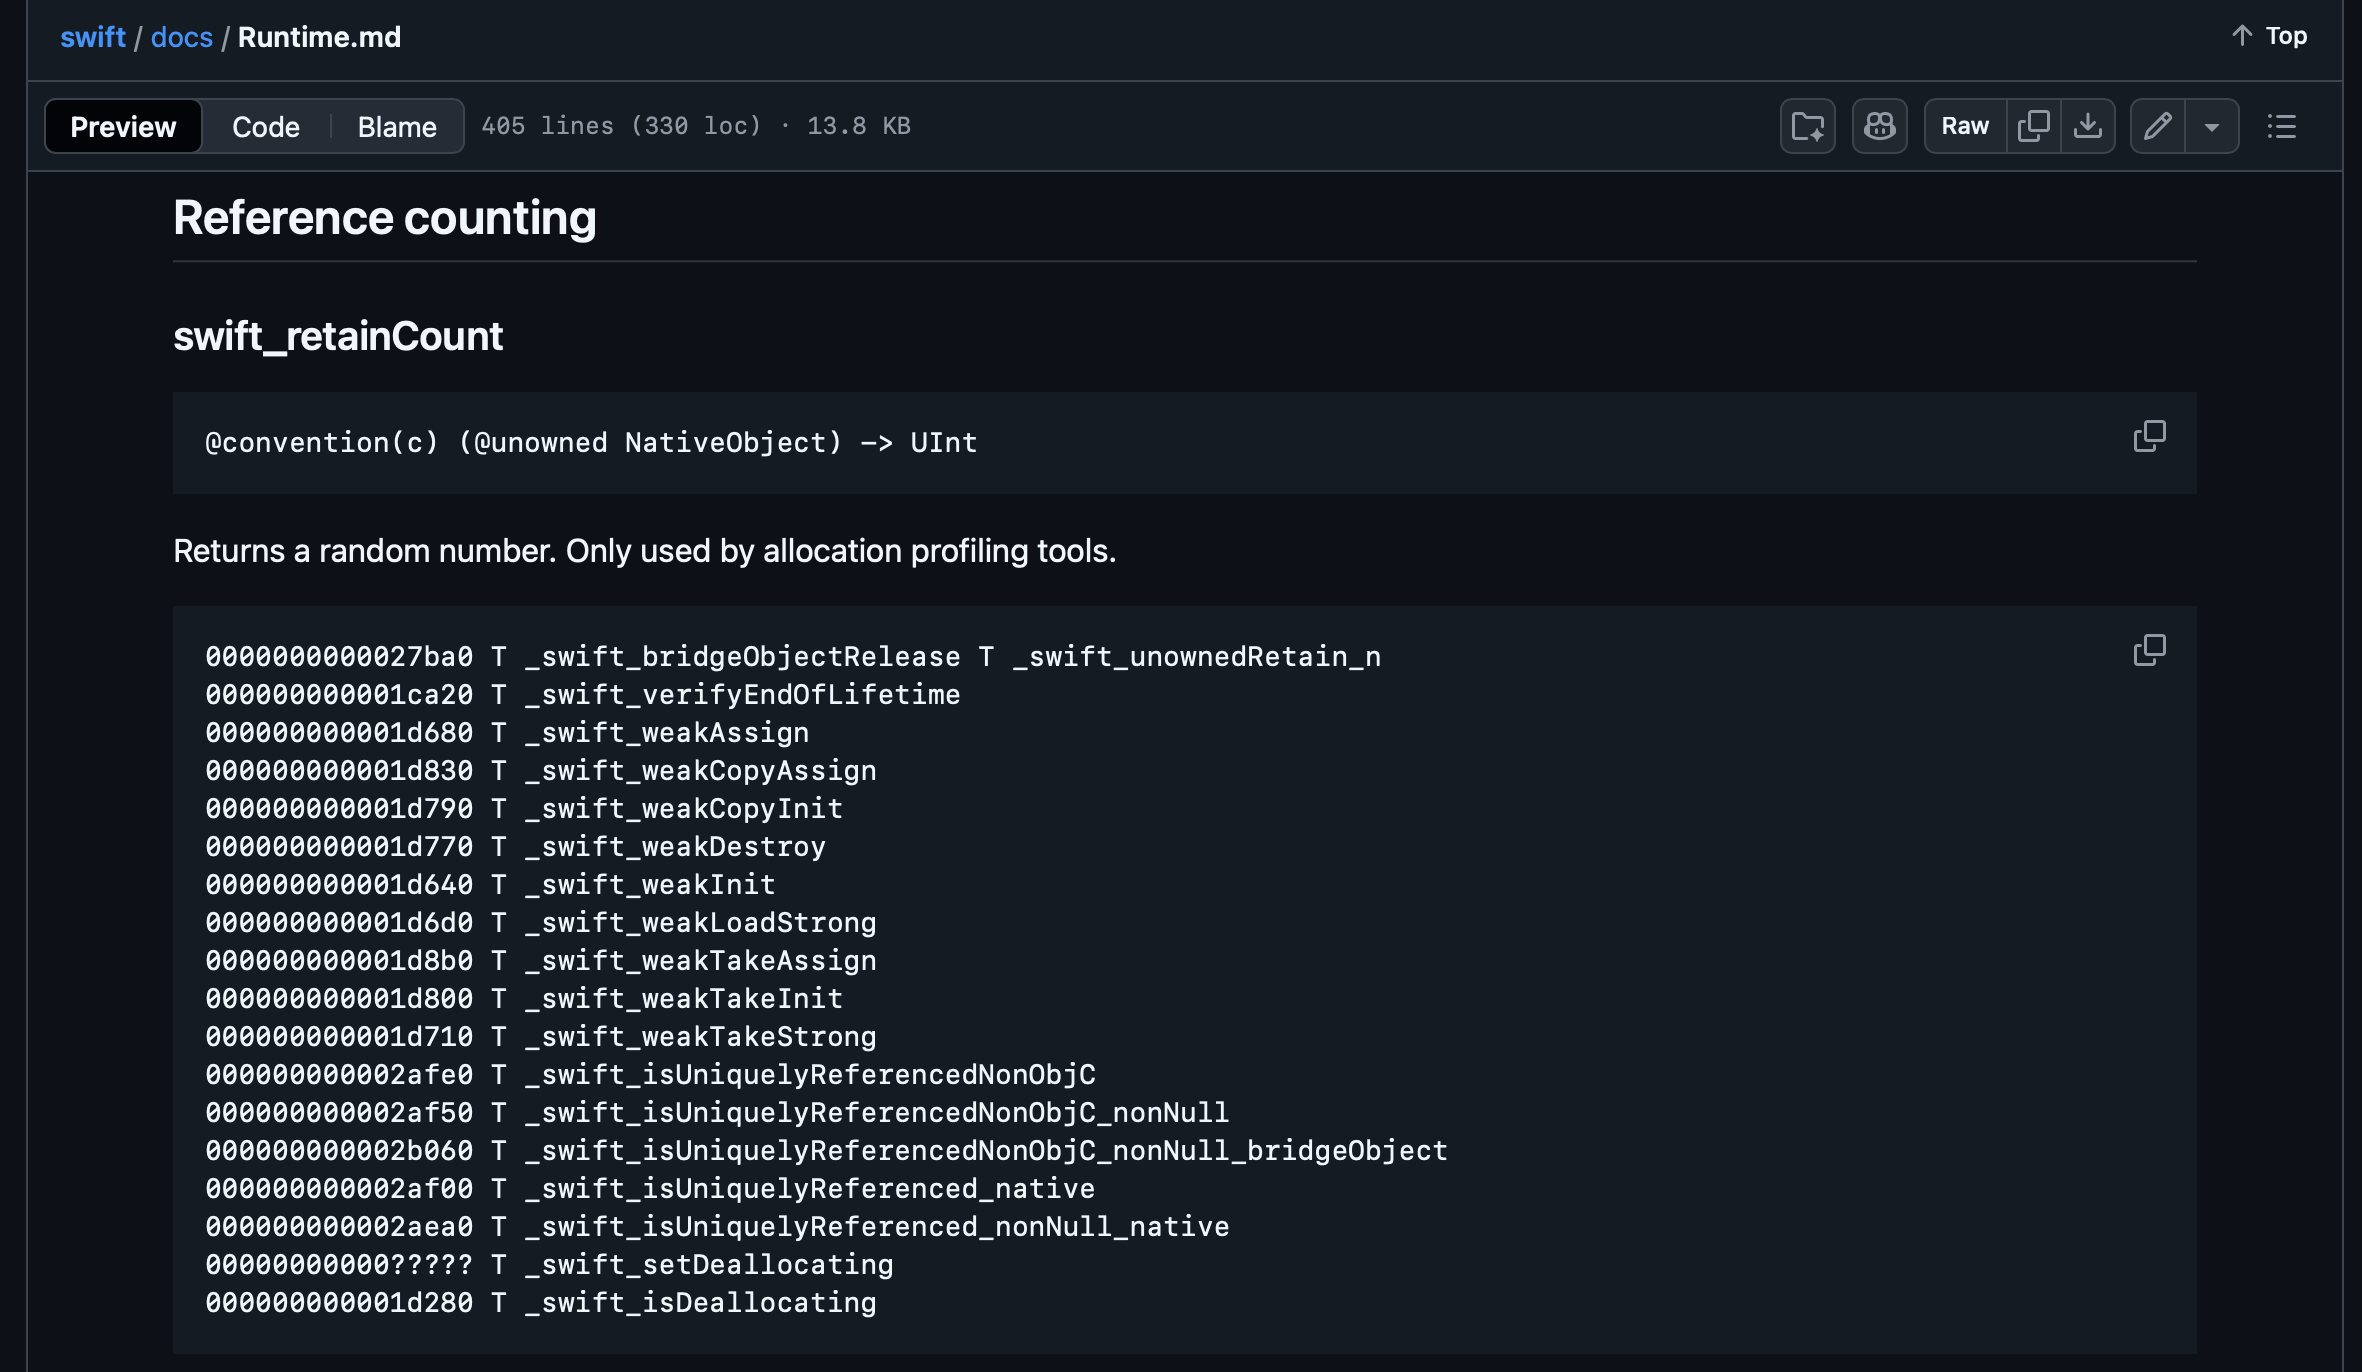The width and height of the screenshot is (2362, 1372).
Task: Copy raw file contents icon
Action: (2033, 126)
